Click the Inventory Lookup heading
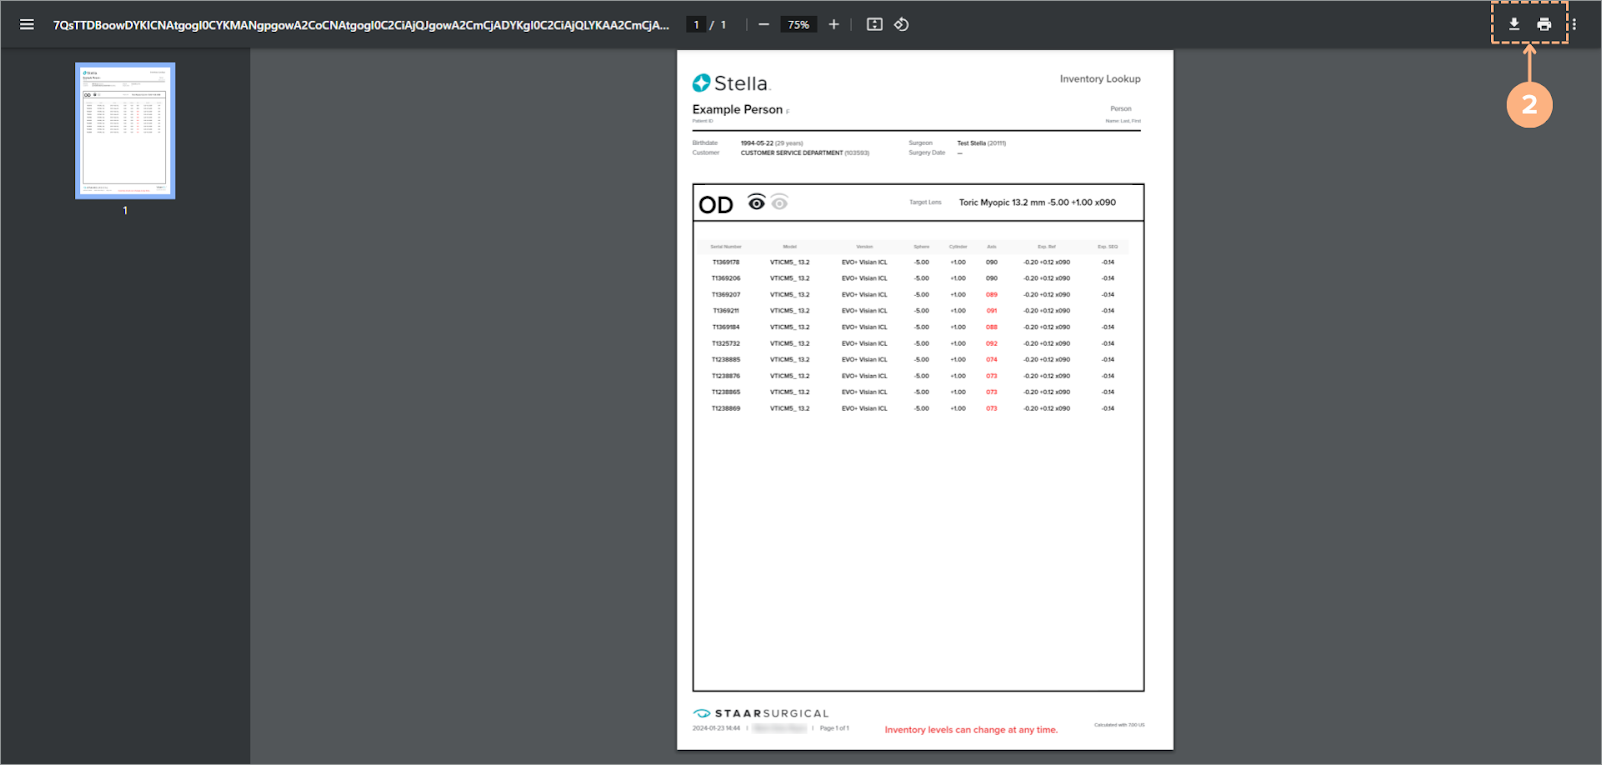 [x=1100, y=79]
